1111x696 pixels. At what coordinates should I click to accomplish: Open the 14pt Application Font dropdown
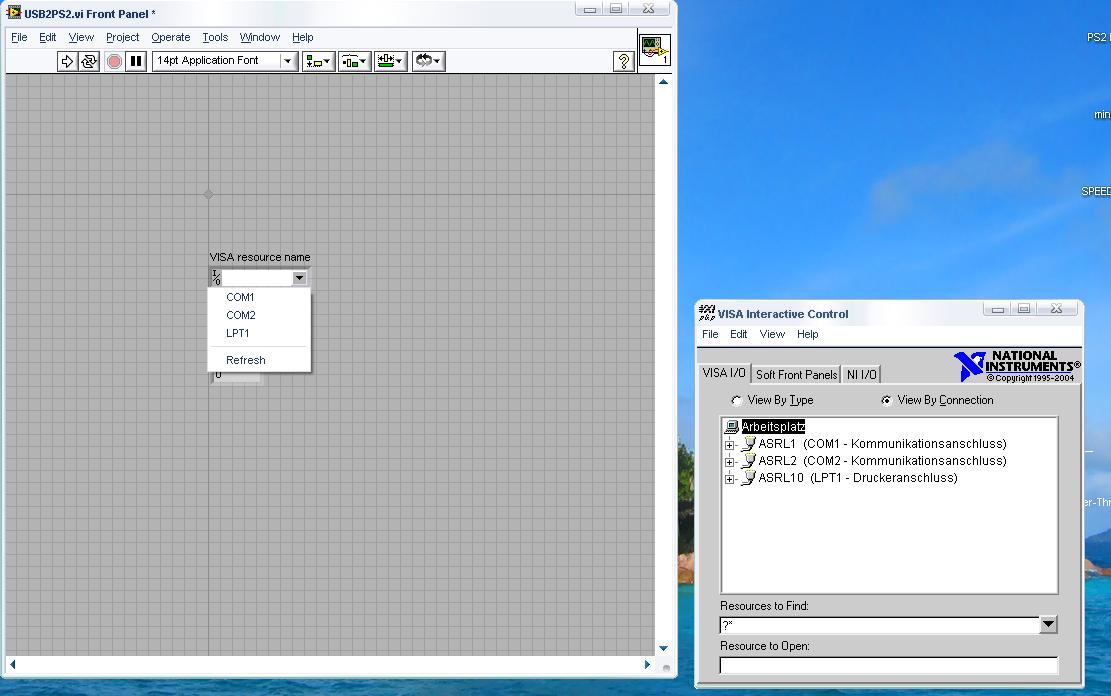(287, 61)
